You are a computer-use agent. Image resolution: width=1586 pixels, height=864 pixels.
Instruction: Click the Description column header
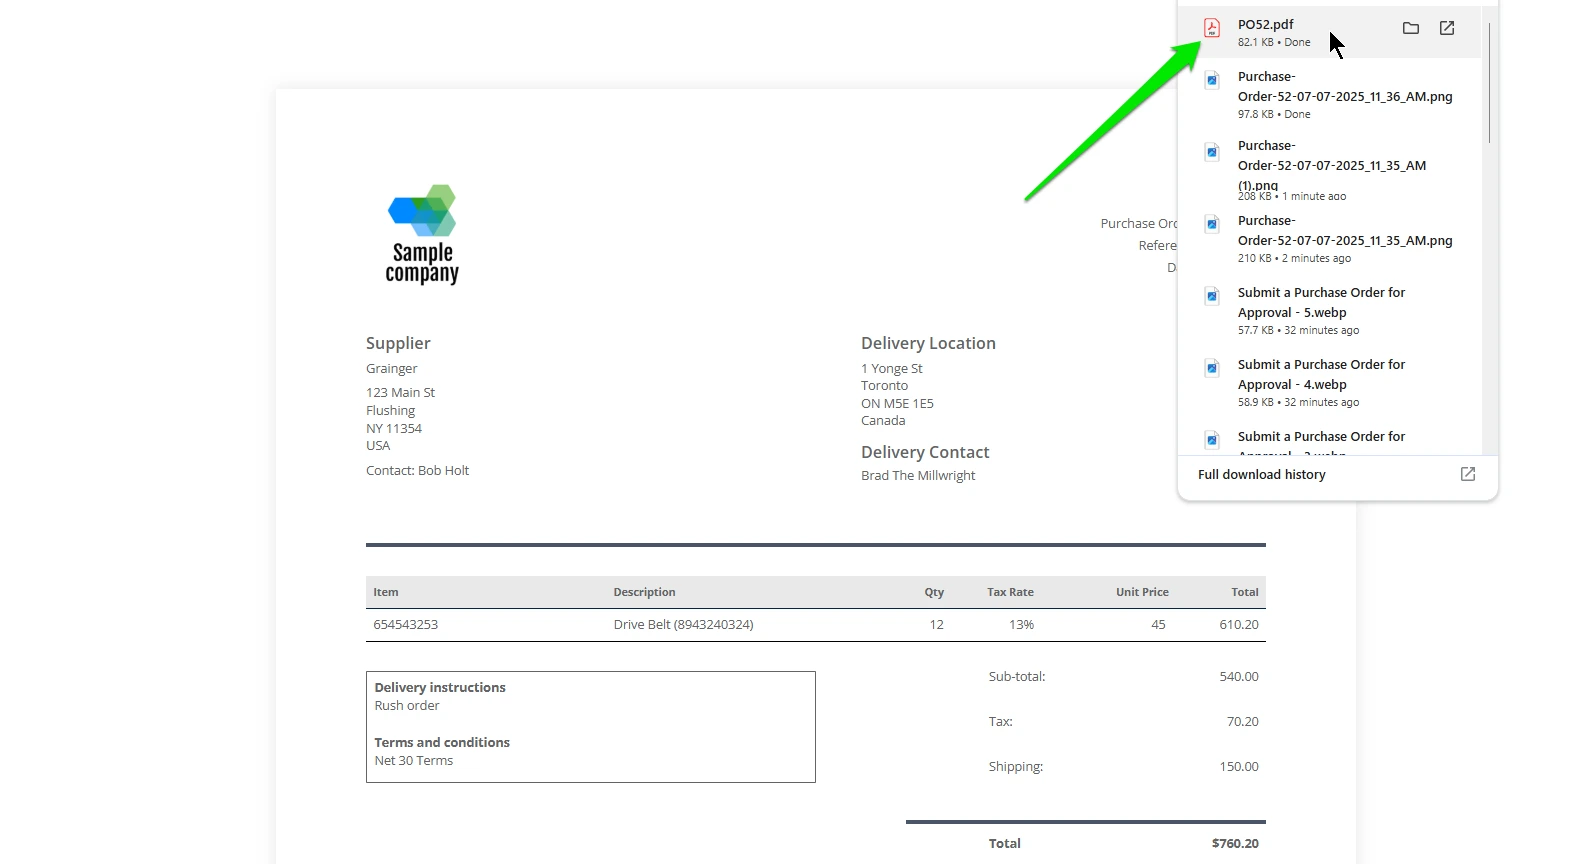pyautogui.click(x=644, y=592)
